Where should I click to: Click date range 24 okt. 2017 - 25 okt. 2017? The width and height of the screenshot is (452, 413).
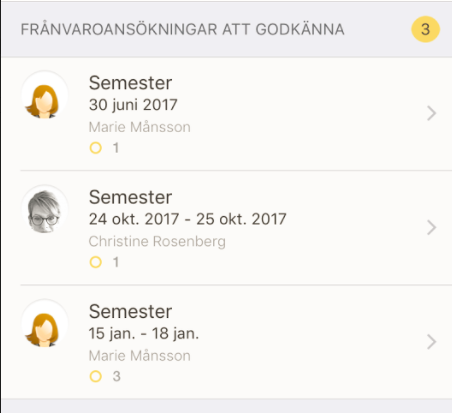[187, 219]
